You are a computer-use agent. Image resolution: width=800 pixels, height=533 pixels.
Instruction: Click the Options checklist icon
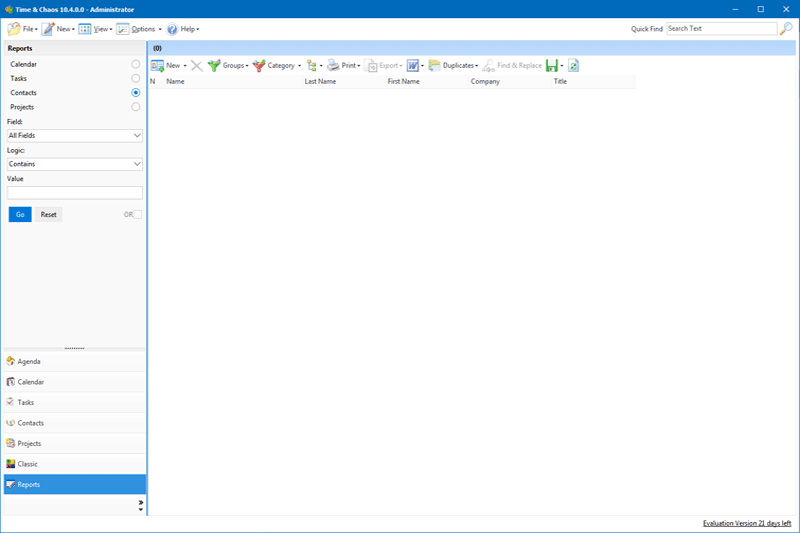(122, 29)
